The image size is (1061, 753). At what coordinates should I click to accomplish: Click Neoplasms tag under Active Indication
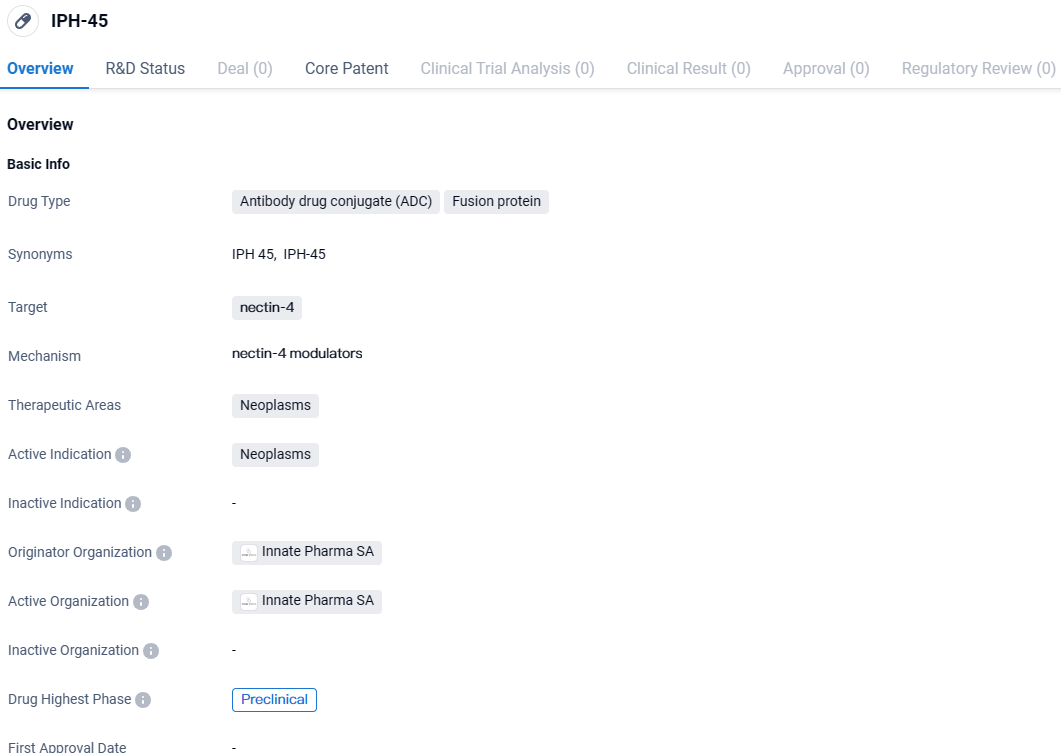pyautogui.click(x=275, y=455)
